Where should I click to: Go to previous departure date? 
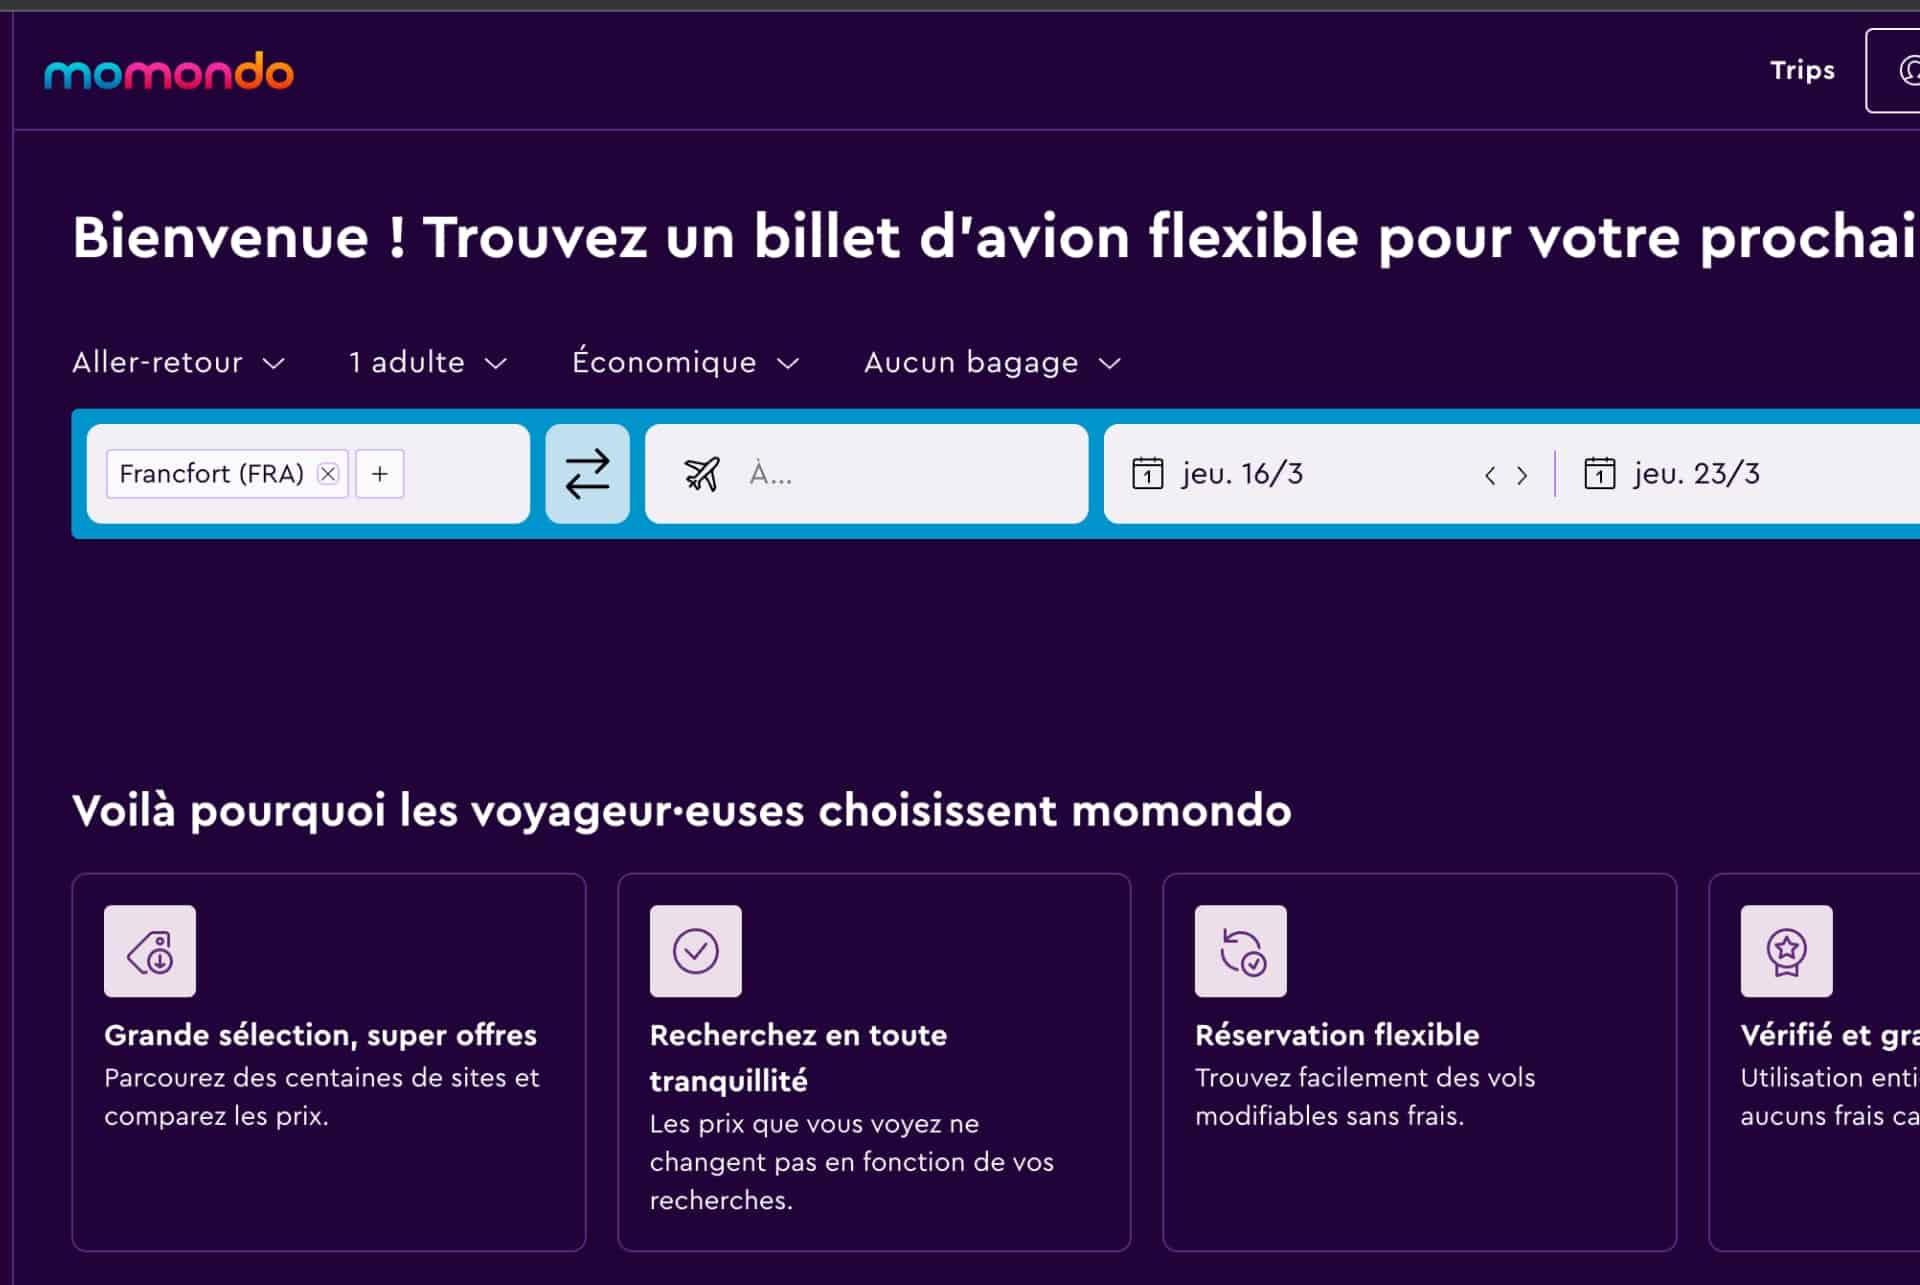[x=1490, y=476]
